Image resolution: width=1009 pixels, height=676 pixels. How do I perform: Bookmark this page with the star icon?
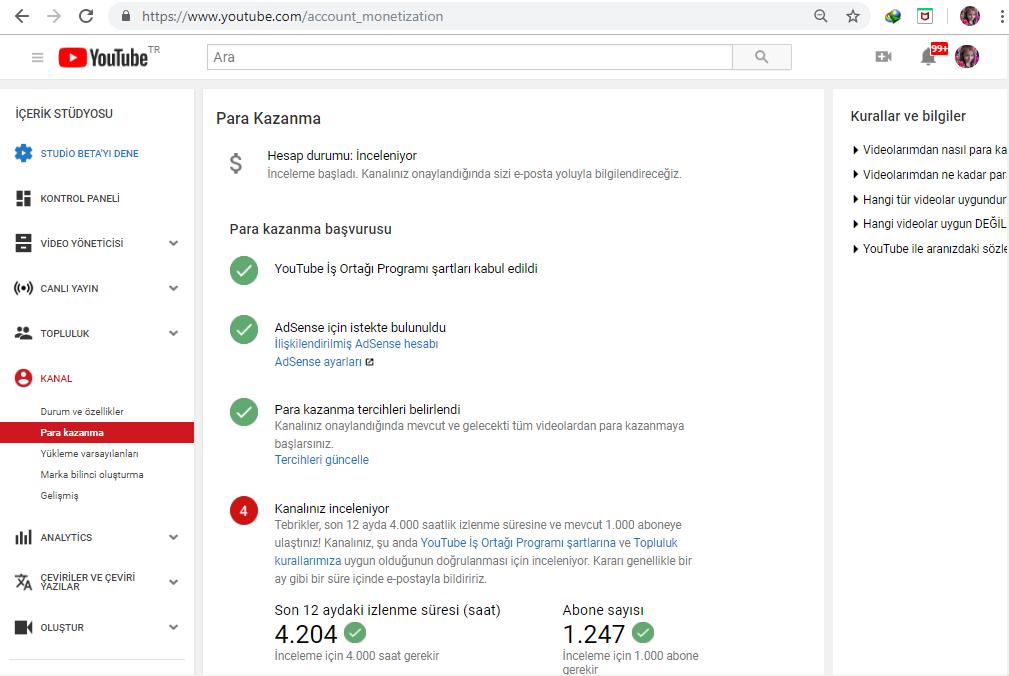(x=853, y=16)
